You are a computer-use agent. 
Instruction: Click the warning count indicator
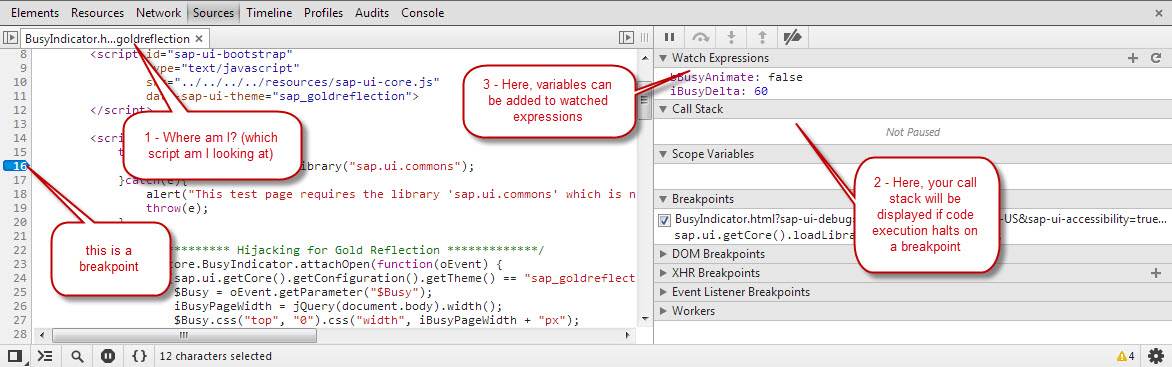pos(1126,356)
